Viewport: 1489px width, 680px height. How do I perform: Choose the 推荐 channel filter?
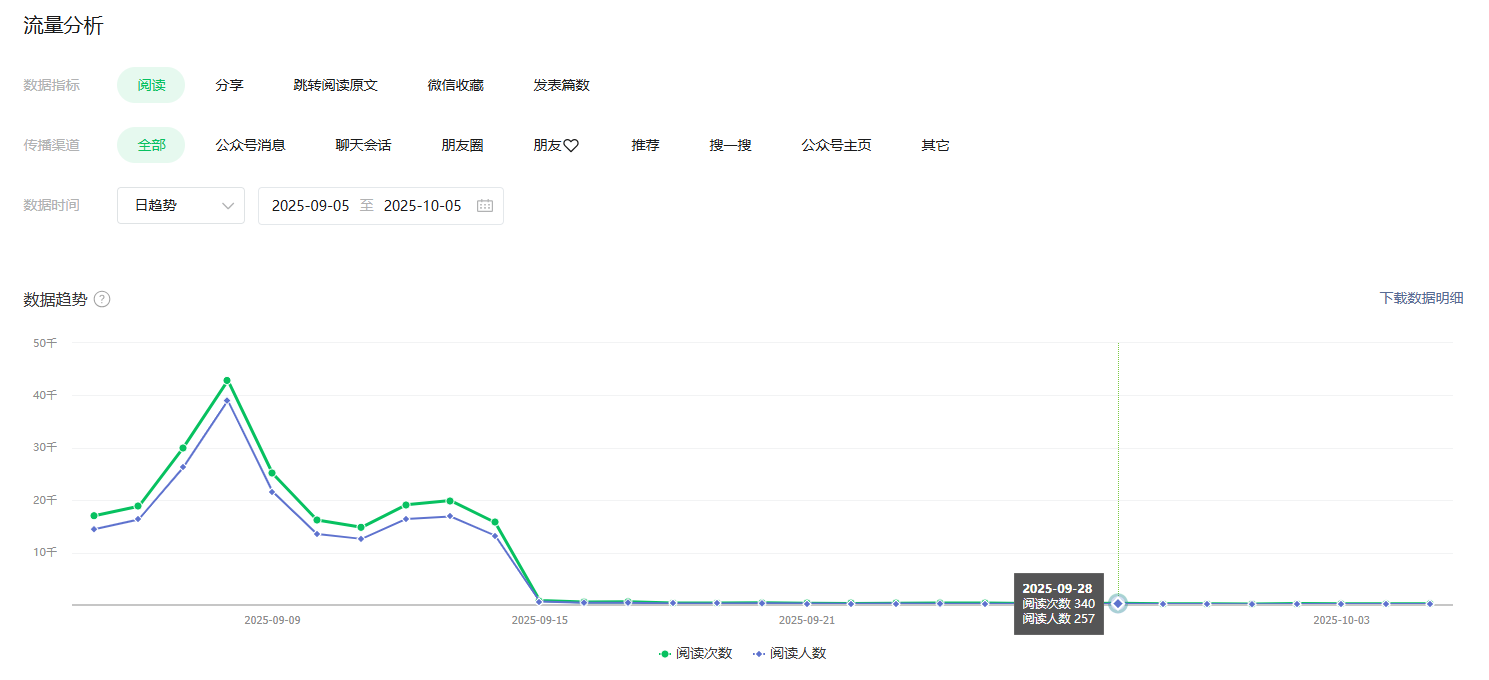tap(645, 145)
